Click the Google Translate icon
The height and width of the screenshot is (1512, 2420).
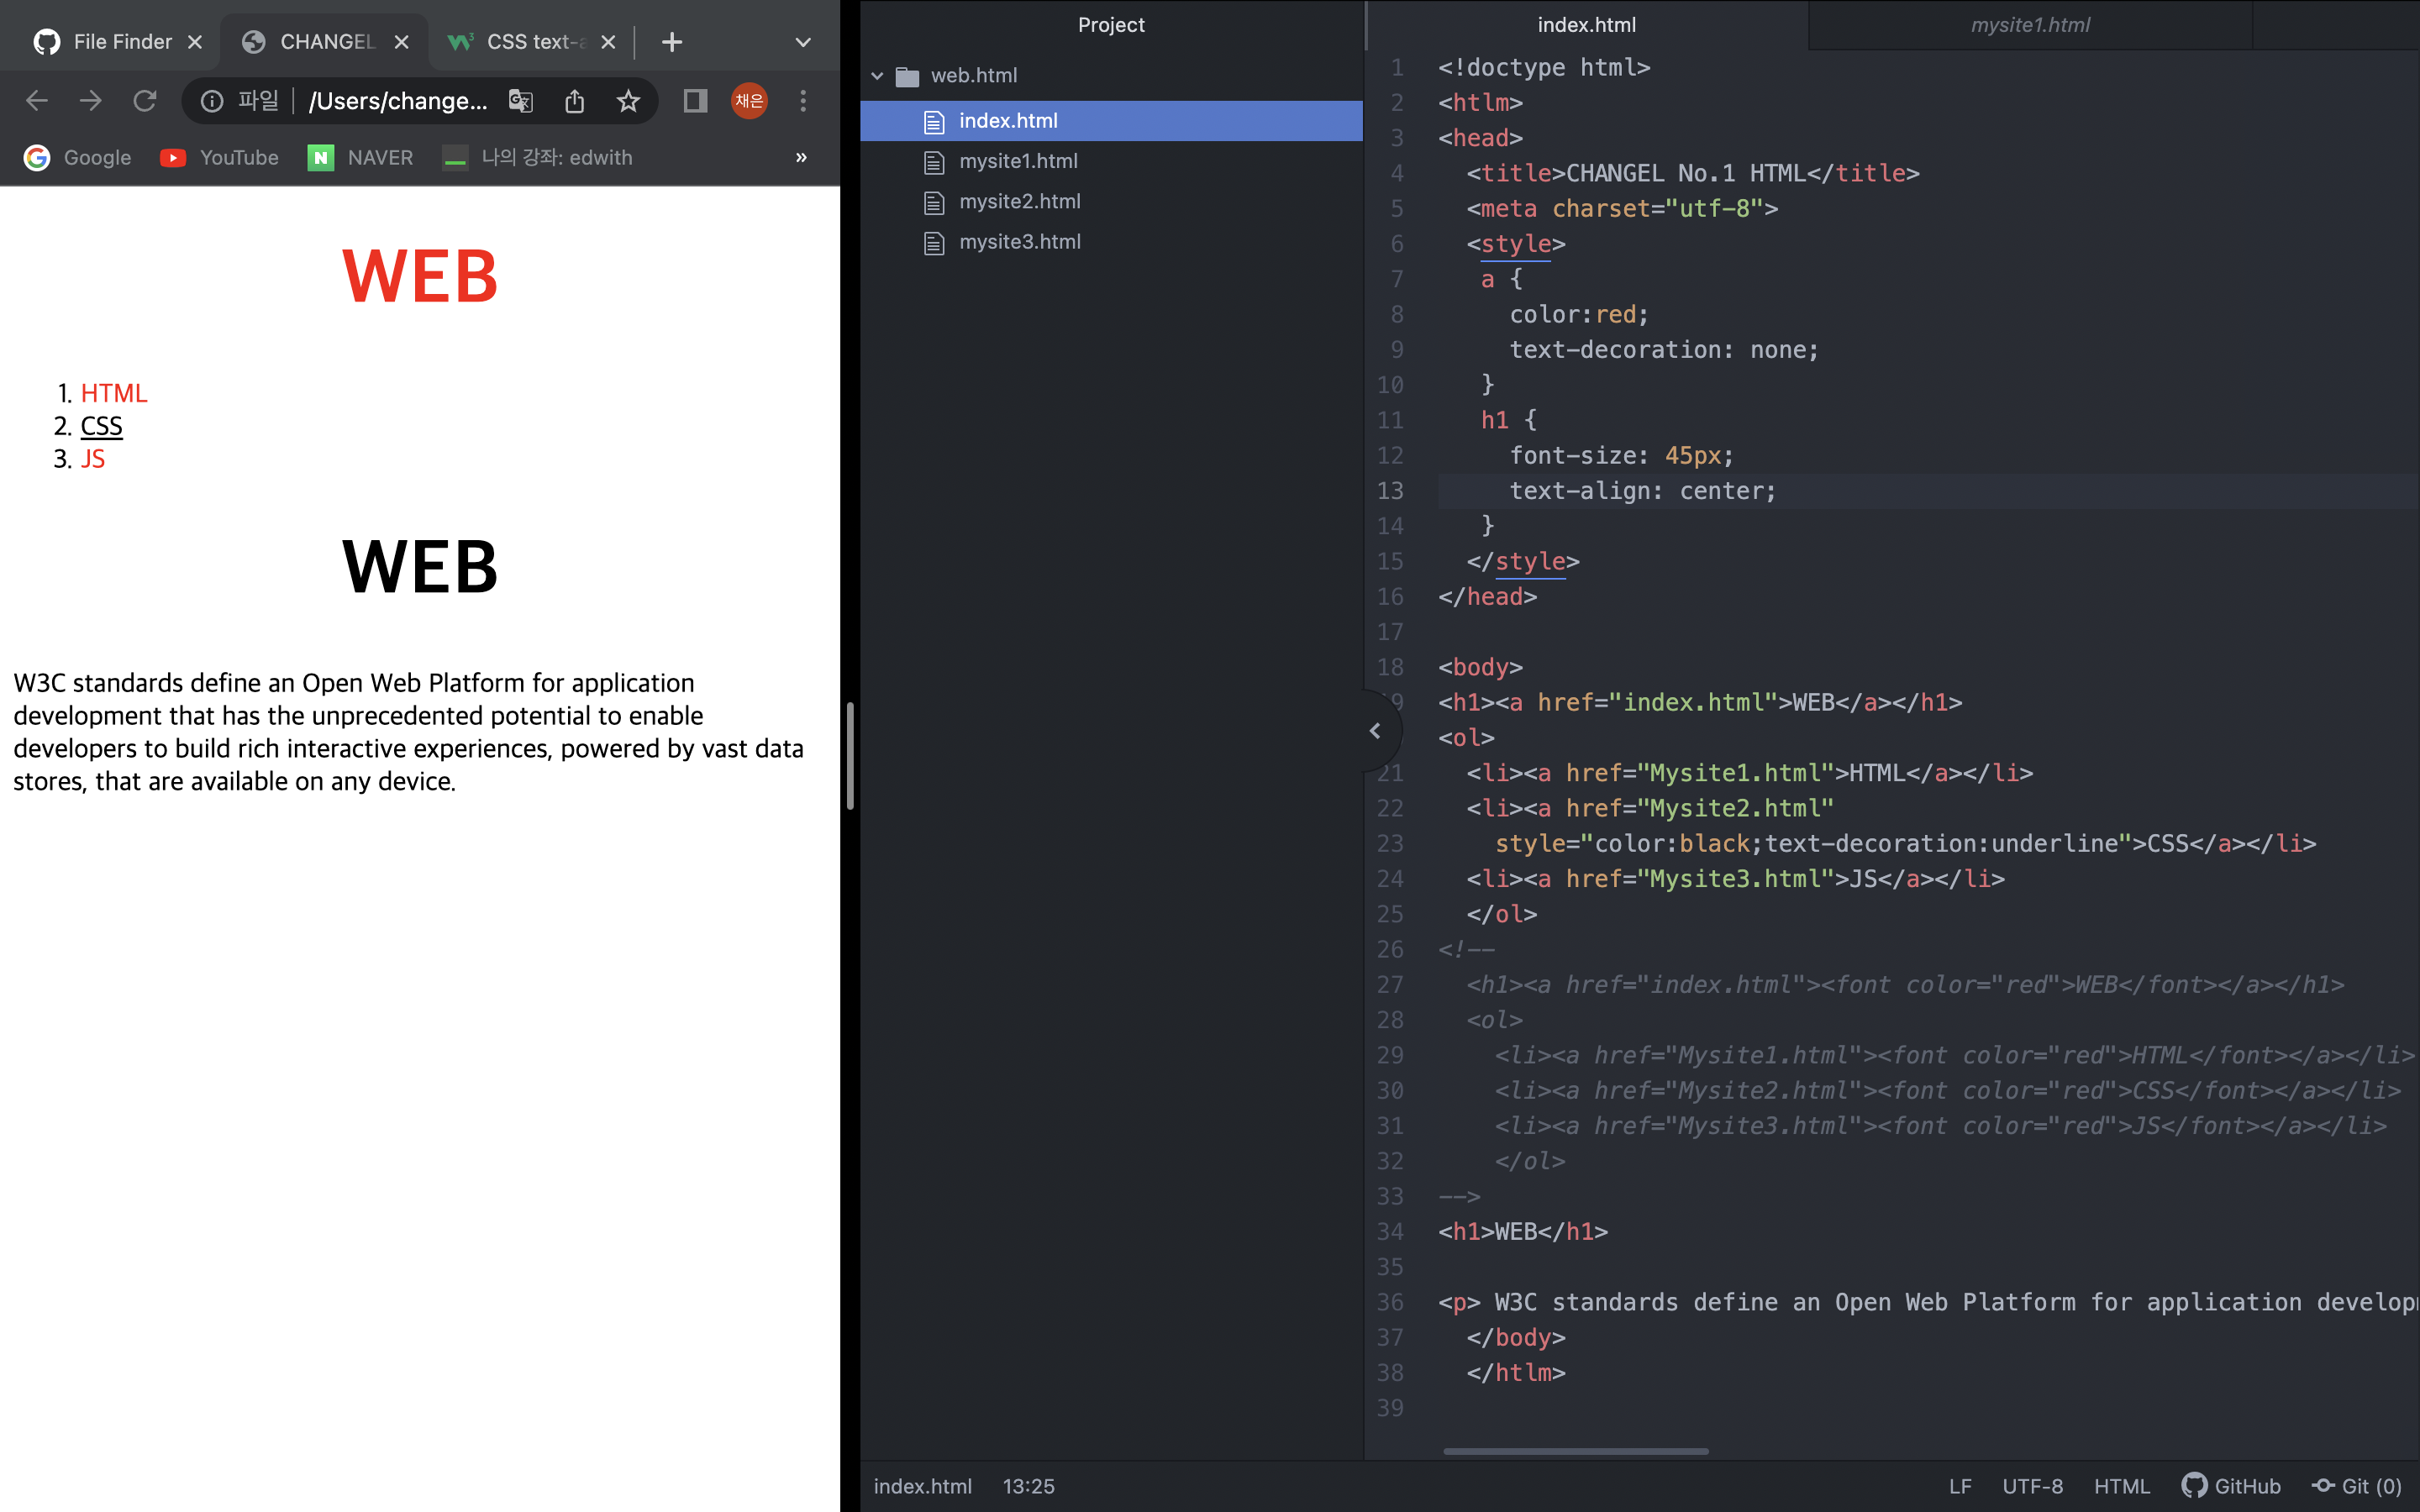(x=521, y=101)
